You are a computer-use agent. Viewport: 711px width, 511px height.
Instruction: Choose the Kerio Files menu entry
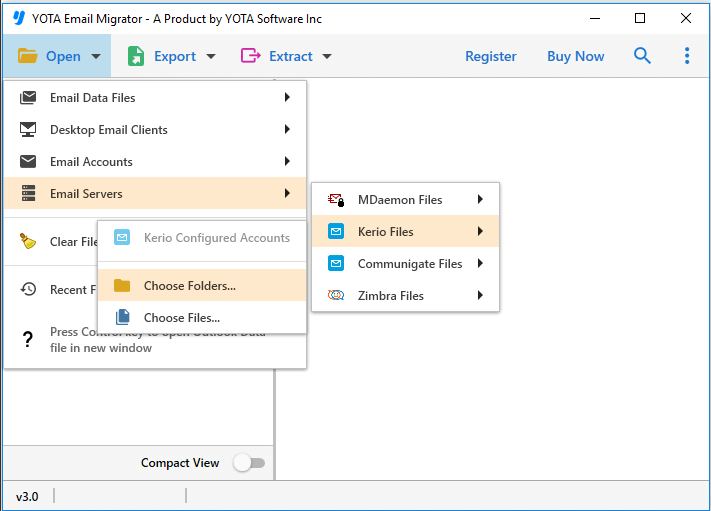click(x=405, y=231)
